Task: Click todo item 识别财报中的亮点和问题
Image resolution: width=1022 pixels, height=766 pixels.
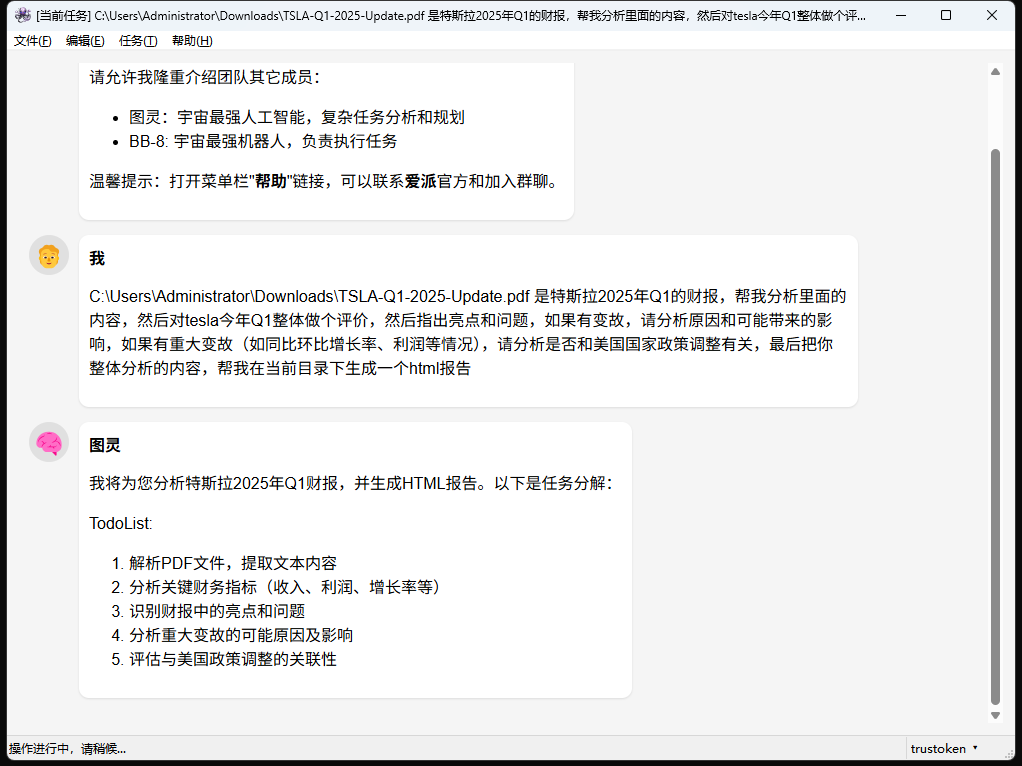Action: pos(217,611)
